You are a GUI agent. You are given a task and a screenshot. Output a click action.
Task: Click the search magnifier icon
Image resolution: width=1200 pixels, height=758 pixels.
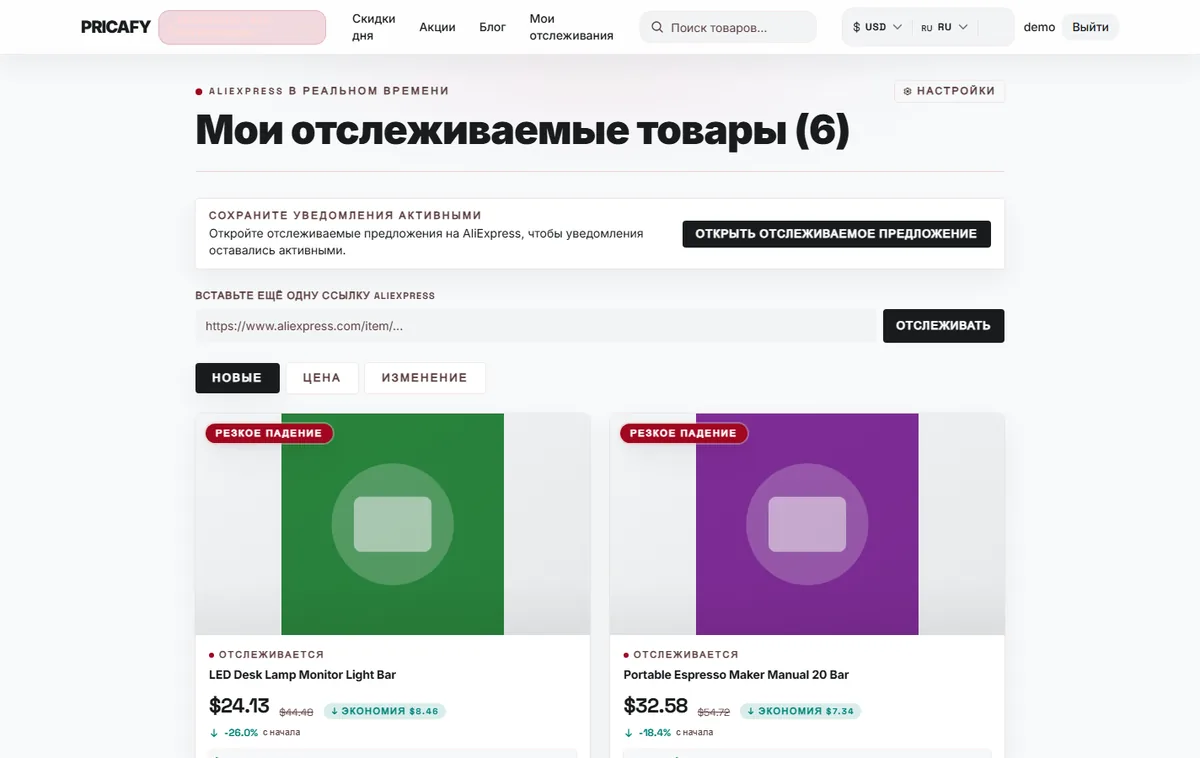click(x=657, y=27)
